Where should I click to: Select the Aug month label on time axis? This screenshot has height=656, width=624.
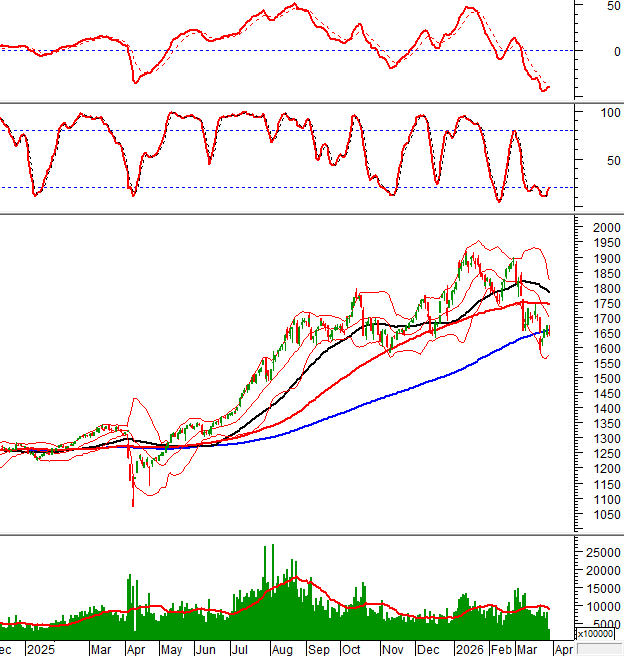point(281,648)
